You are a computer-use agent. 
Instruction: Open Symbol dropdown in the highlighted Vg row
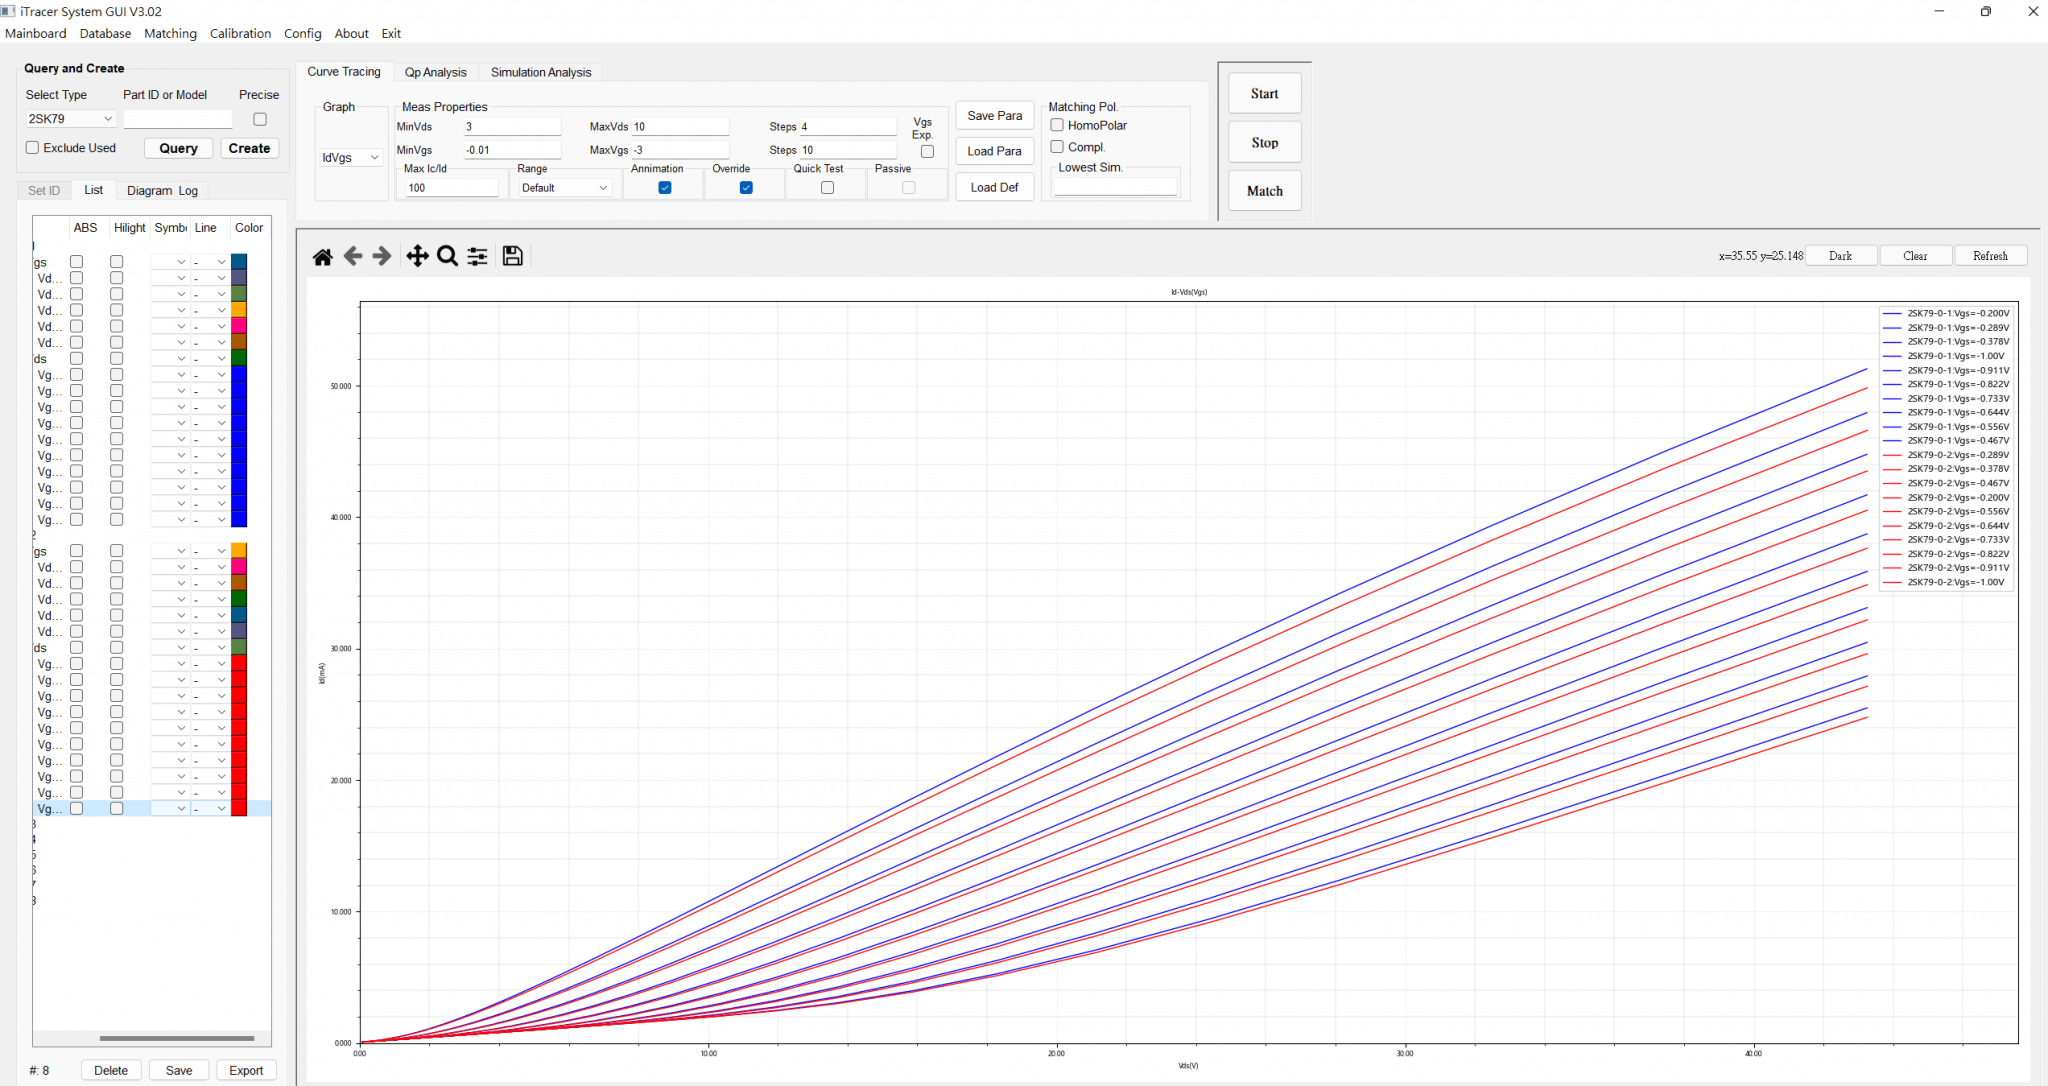tap(169, 808)
